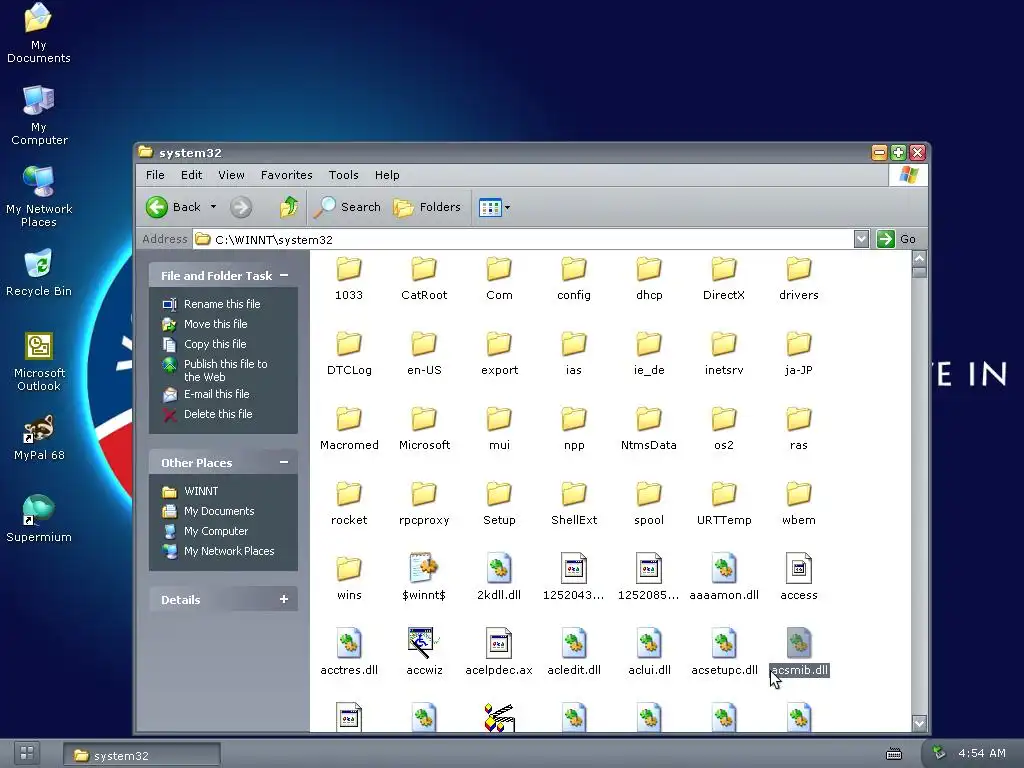Select the spool folder
Screen dimensions: 1024x768
point(648,504)
